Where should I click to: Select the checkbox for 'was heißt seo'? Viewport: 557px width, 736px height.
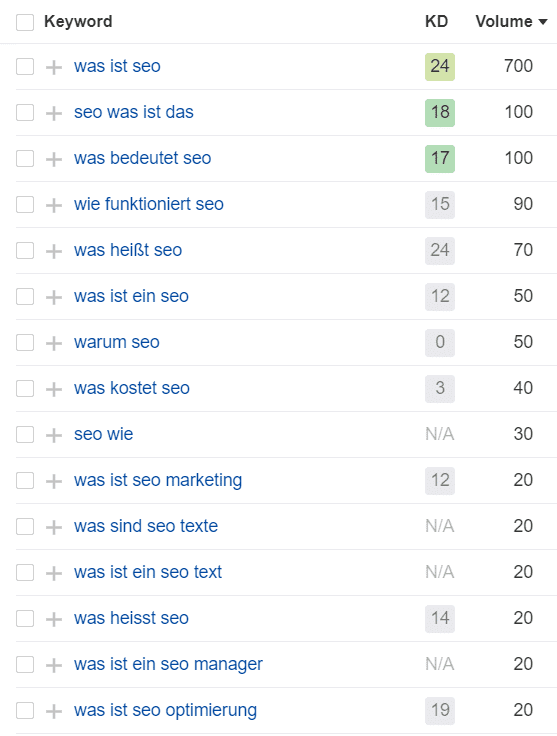(x=25, y=251)
